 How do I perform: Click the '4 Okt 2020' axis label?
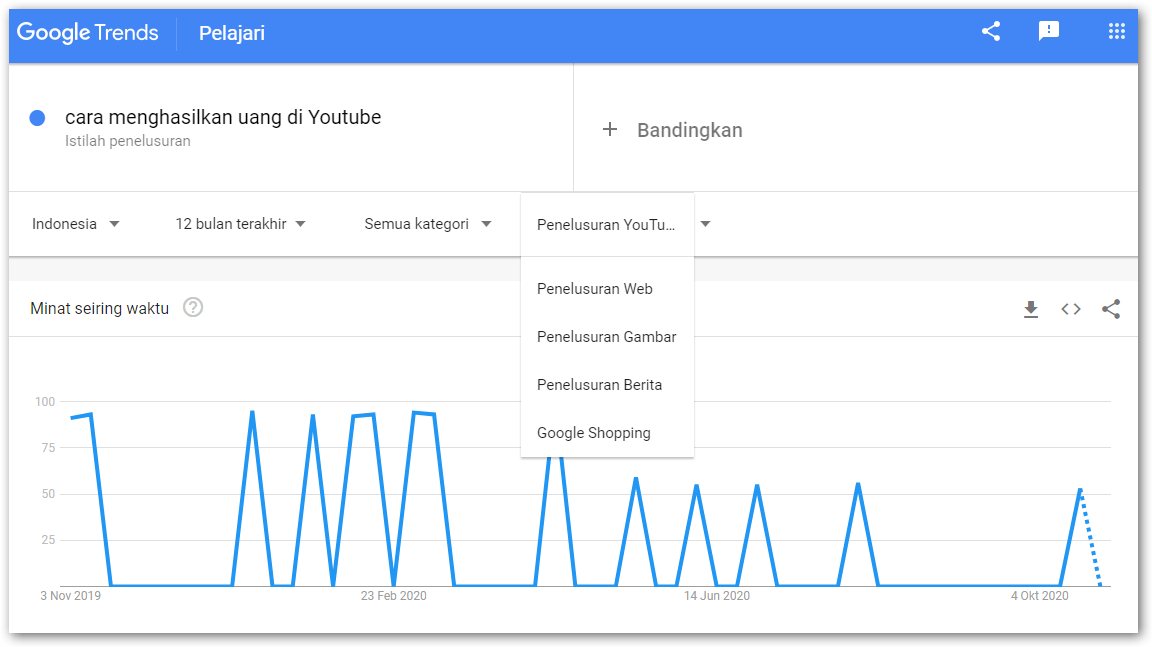click(1040, 596)
